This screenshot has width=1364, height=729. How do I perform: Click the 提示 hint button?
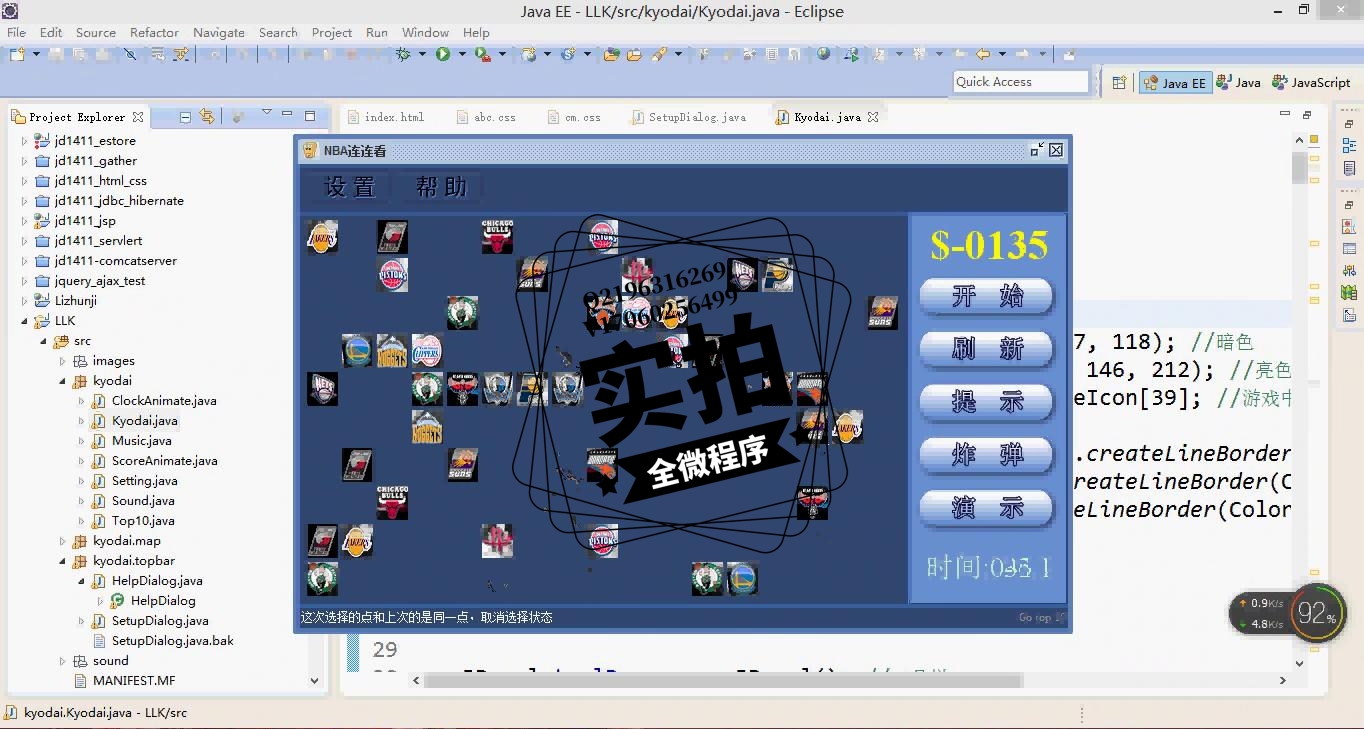987,402
